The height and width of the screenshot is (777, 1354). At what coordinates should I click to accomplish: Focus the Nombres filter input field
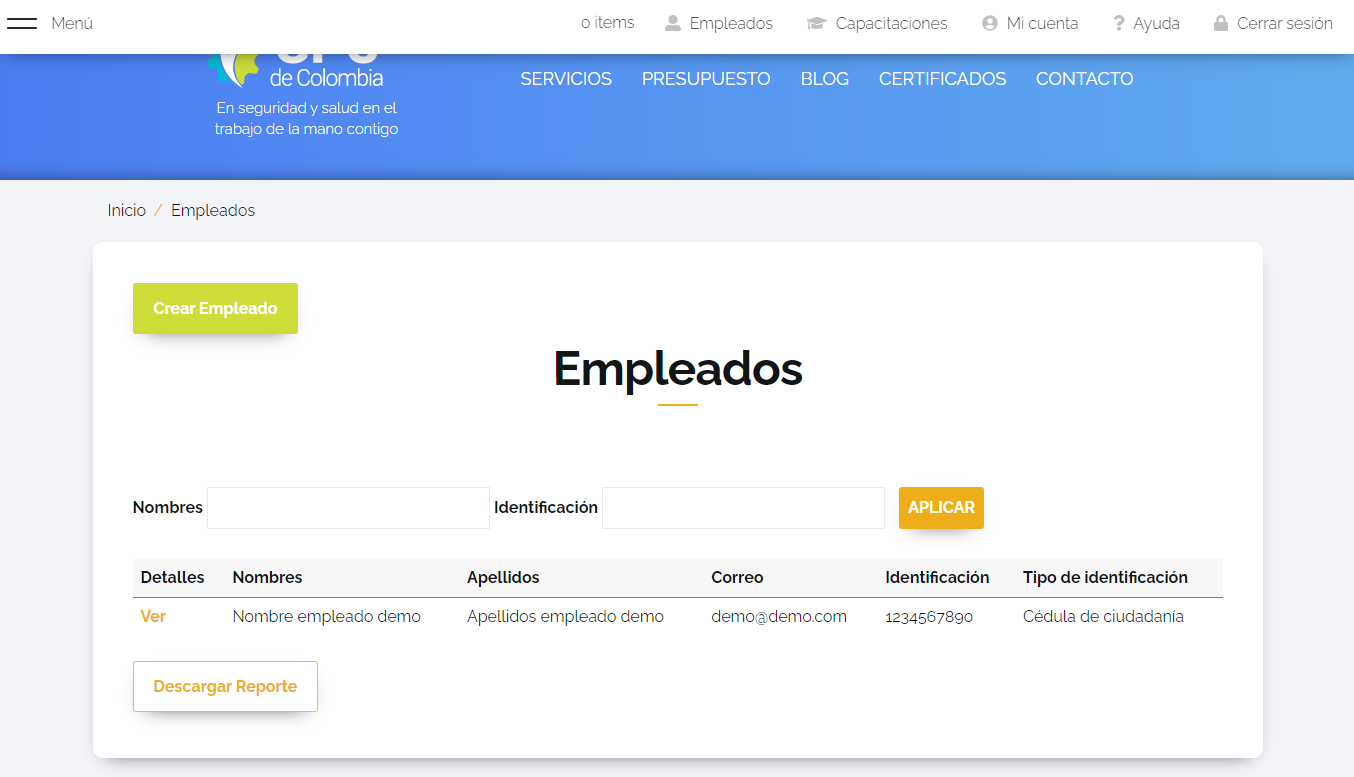pos(348,508)
